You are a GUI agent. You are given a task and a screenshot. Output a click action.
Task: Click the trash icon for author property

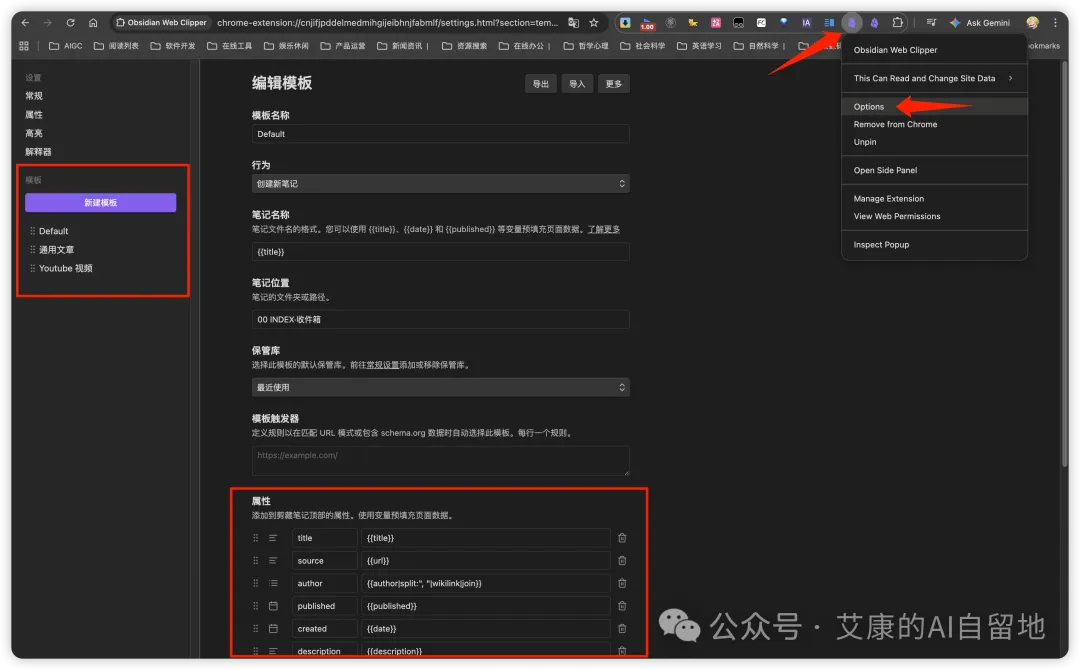(622, 583)
